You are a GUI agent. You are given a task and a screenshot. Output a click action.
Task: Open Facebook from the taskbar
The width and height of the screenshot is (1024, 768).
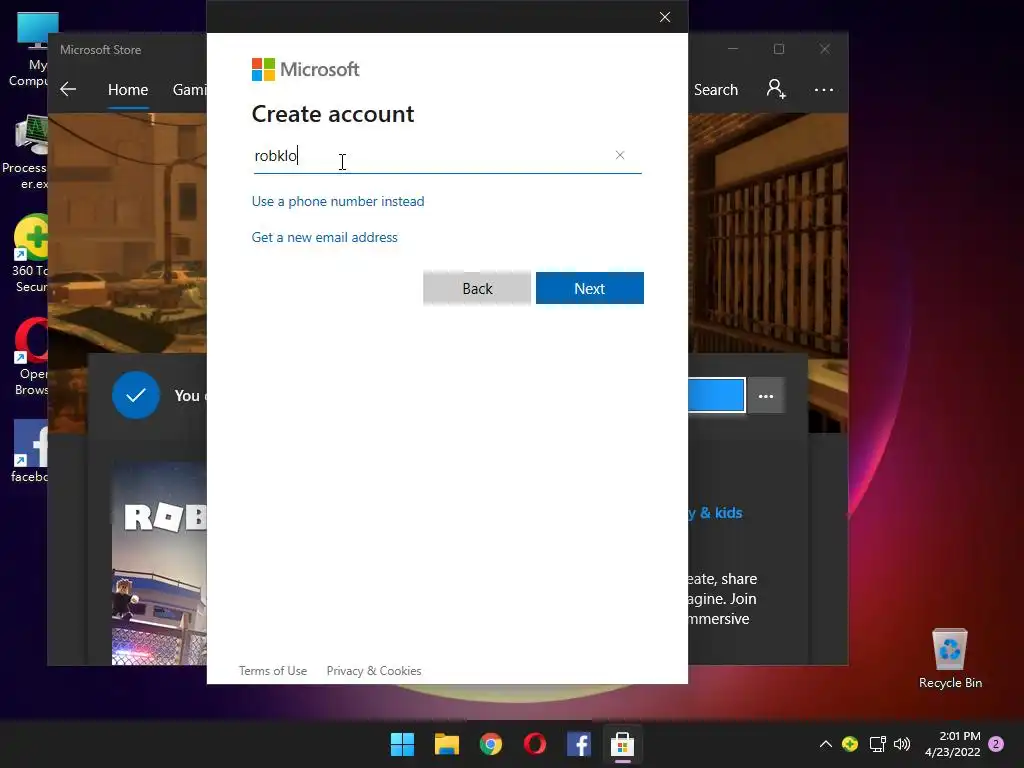[x=579, y=744]
